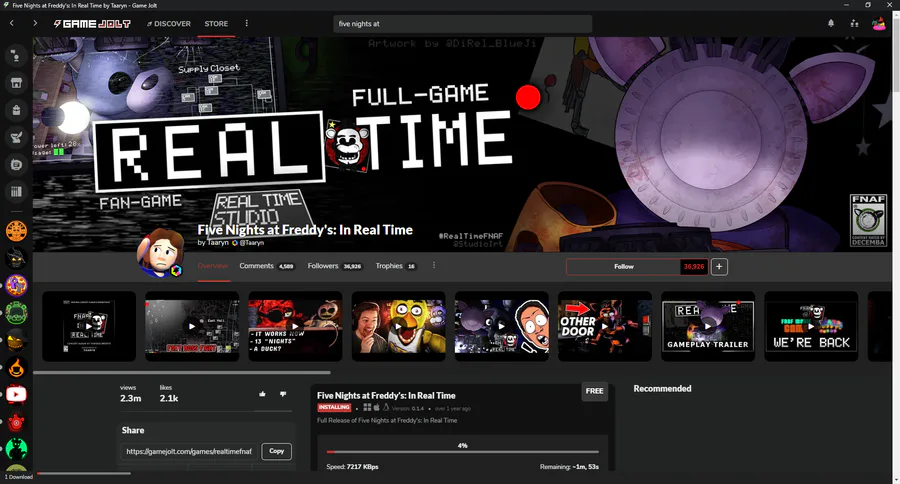Open the backpack icon in the sidebar
The width and height of the screenshot is (900, 484).
pyautogui.click(x=16, y=110)
